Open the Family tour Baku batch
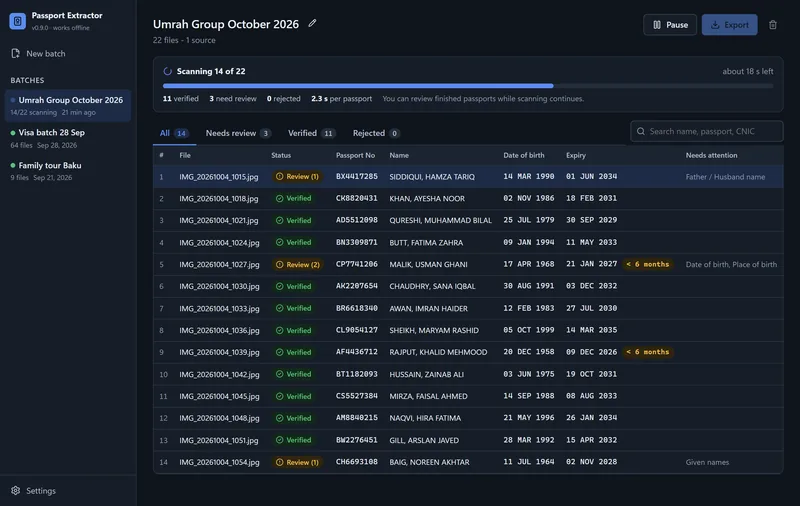800x506 pixels. tap(68, 171)
